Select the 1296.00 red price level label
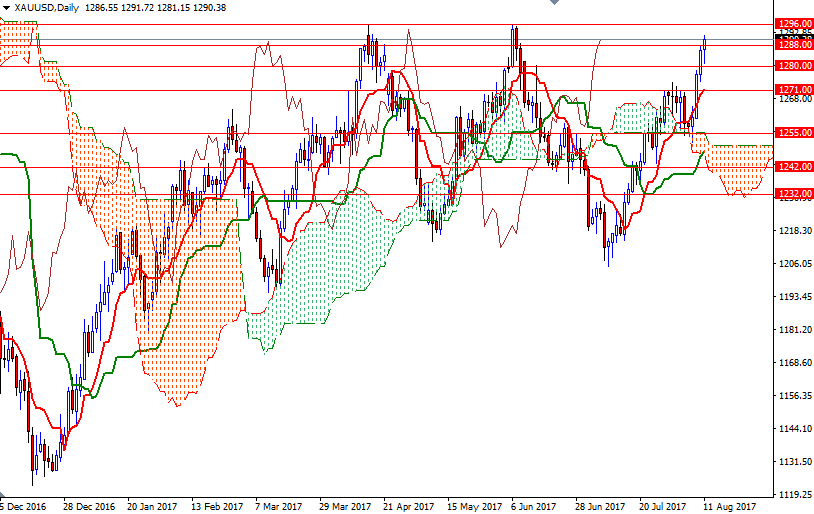 pos(793,23)
